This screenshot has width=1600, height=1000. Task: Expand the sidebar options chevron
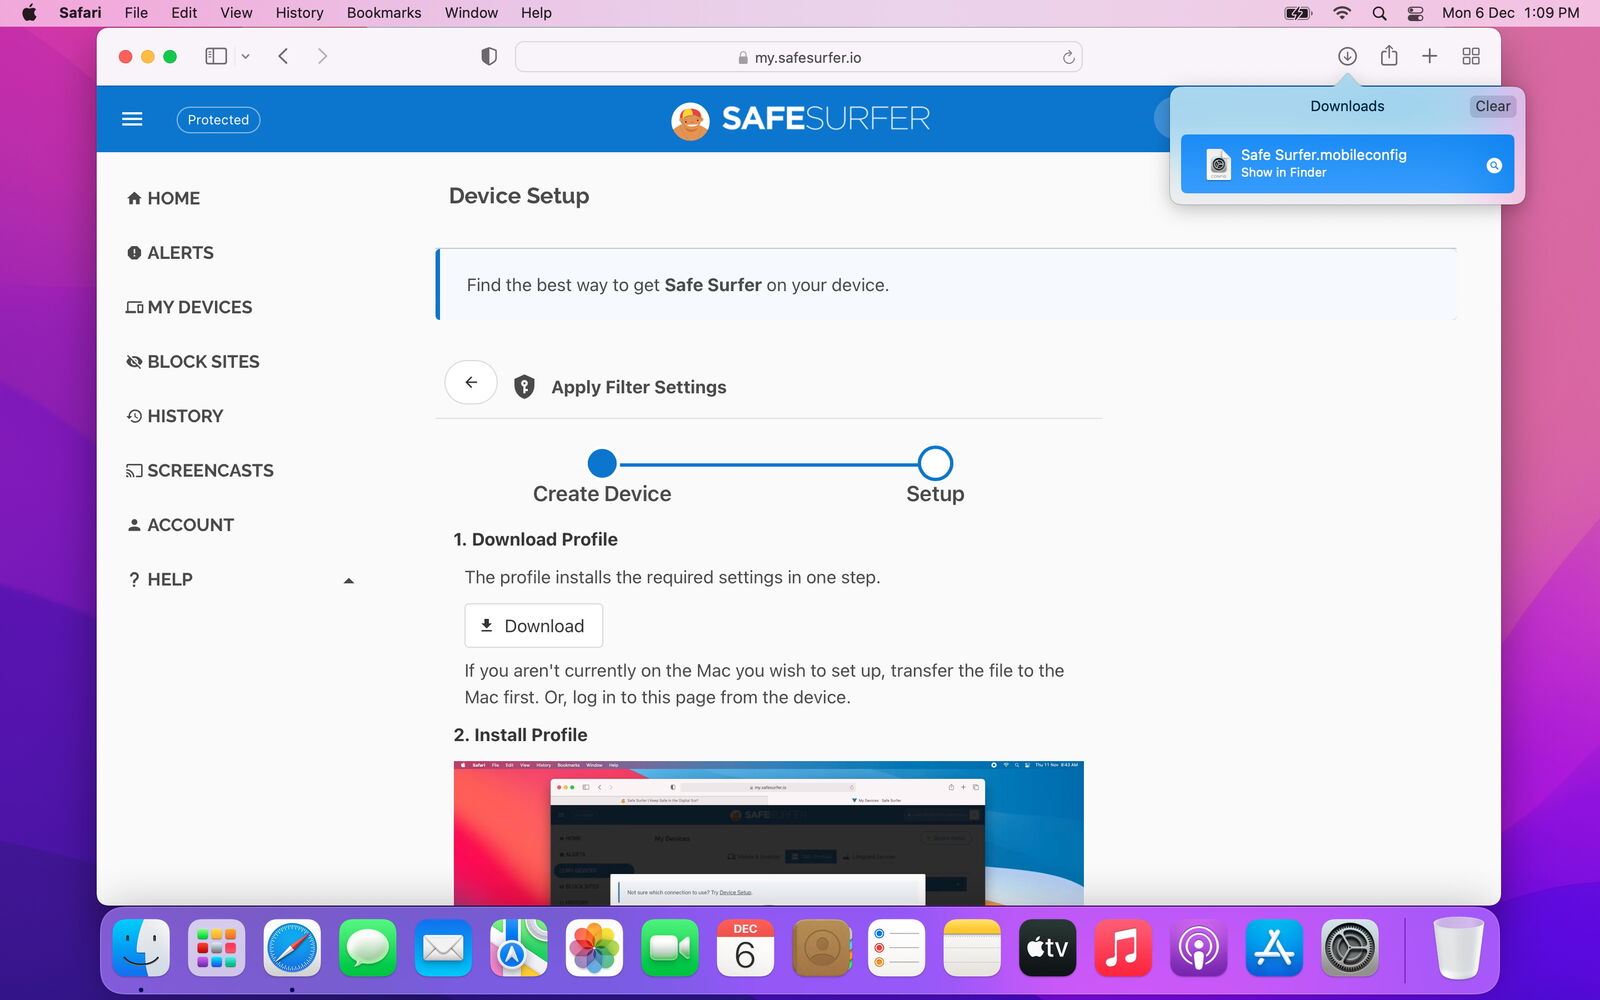[x=246, y=57]
